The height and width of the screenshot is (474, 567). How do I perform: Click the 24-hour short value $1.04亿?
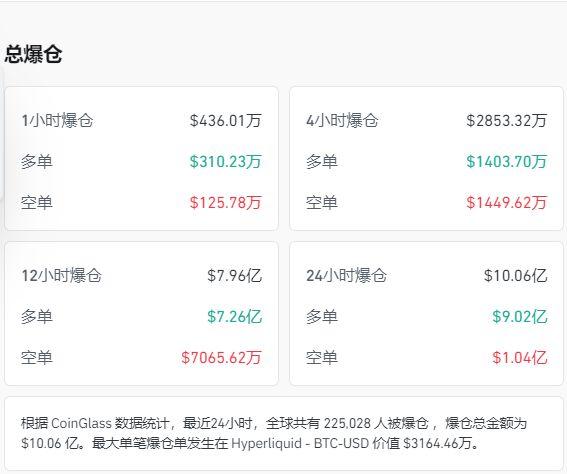pyautogui.click(x=520, y=357)
